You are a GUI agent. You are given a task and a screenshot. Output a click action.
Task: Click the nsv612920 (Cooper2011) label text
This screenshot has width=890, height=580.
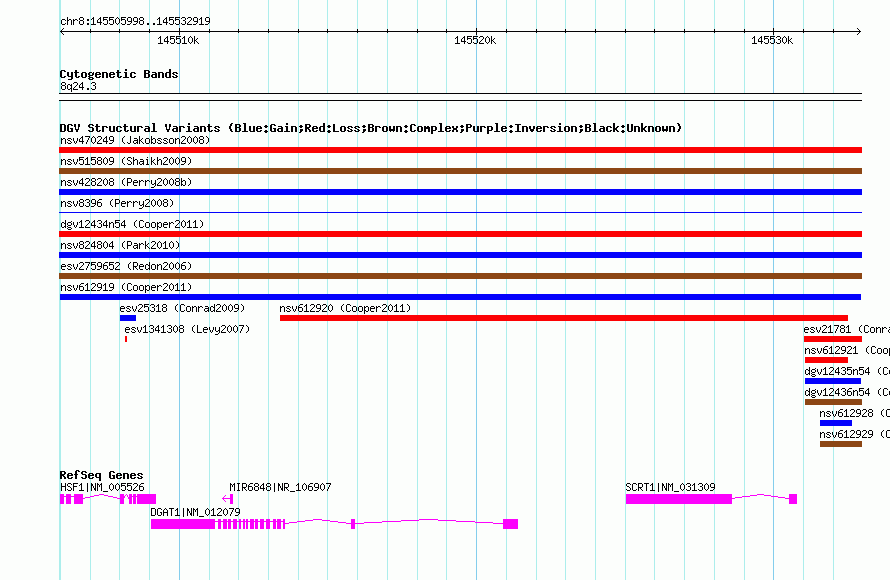[x=345, y=308]
